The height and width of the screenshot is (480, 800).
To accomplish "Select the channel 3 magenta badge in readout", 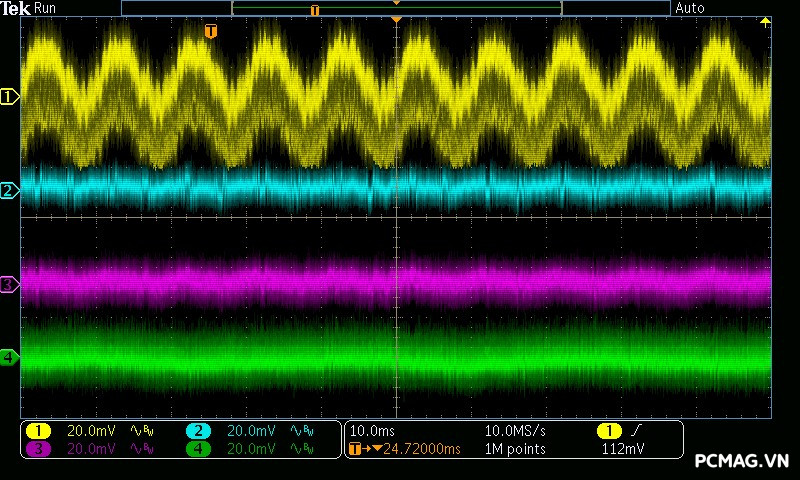I will pos(38,449).
